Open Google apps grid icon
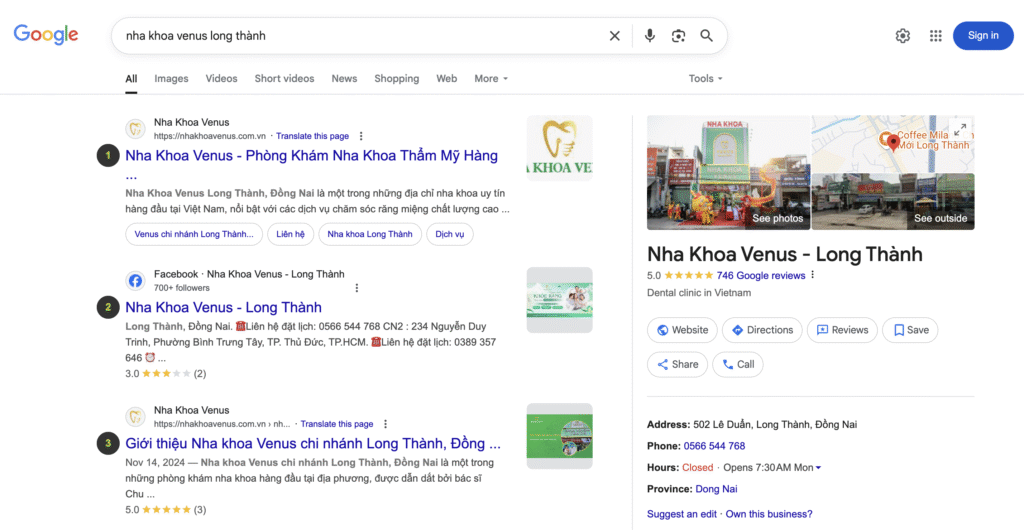 (935, 36)
